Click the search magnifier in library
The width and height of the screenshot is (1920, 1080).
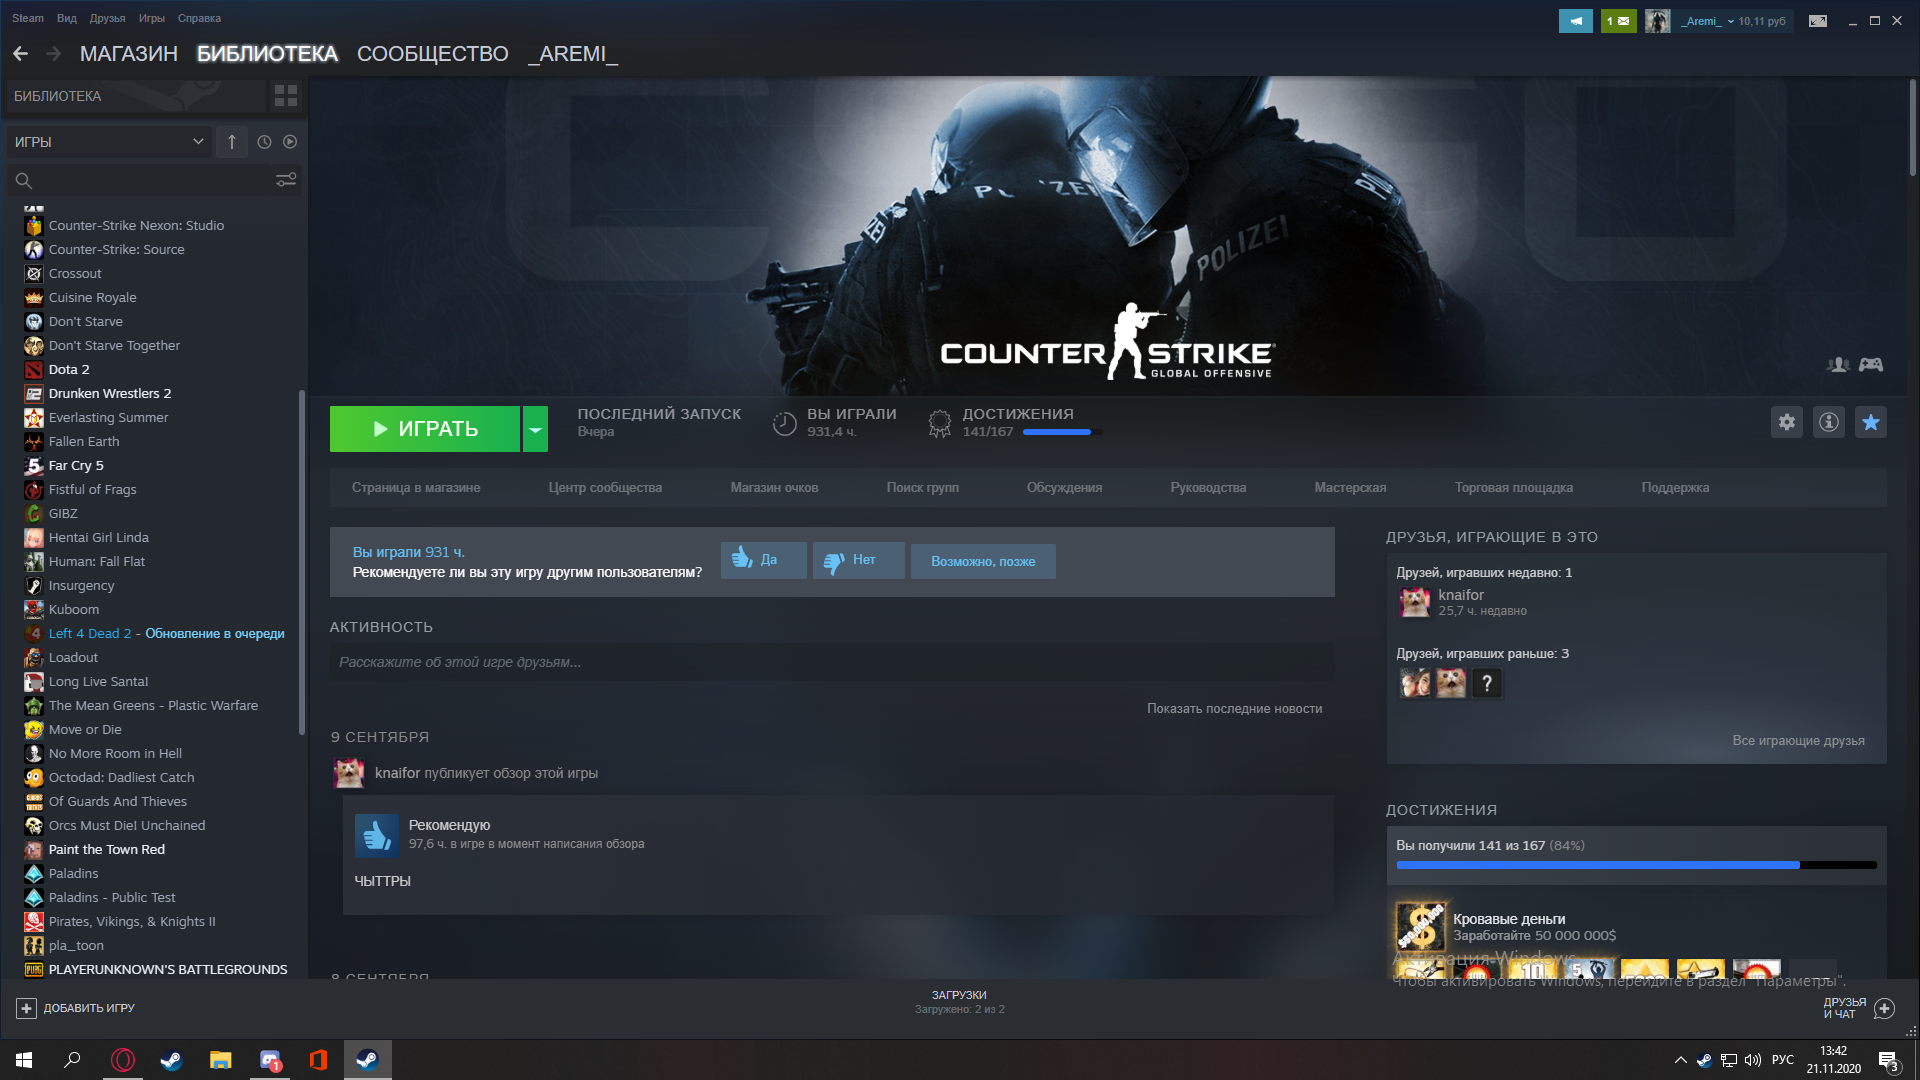click(24, 181)
